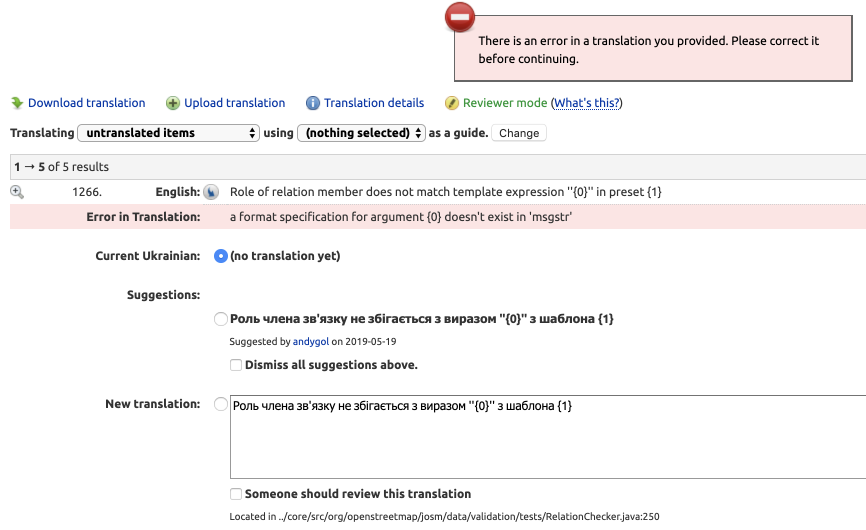Select the New translation radio button
The height and width of the screenshot is (530, 866).
click(x=221, y=404)
